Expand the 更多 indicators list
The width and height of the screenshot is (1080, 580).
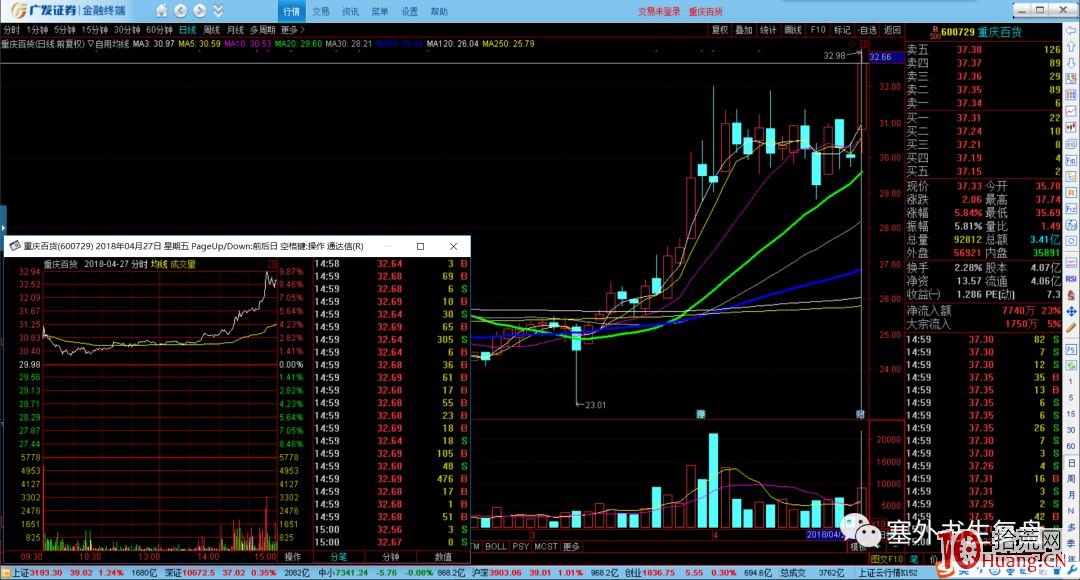point(572,546)
